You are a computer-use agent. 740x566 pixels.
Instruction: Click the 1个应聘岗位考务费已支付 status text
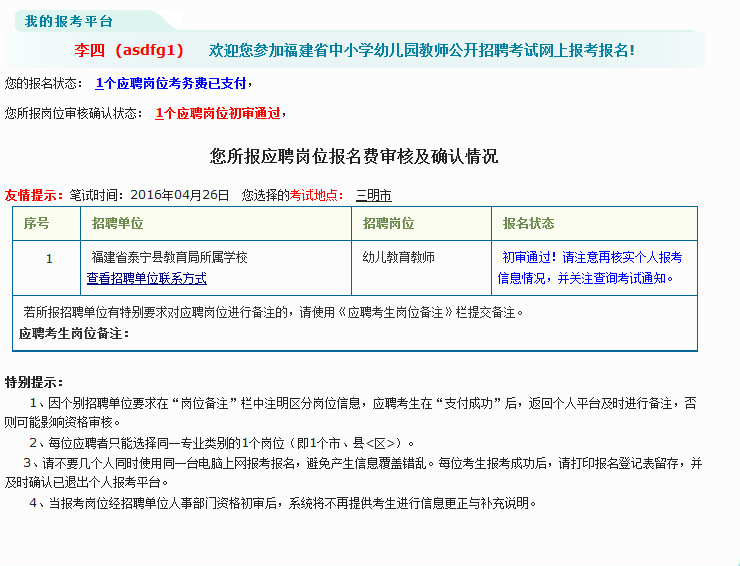point(170,83)
